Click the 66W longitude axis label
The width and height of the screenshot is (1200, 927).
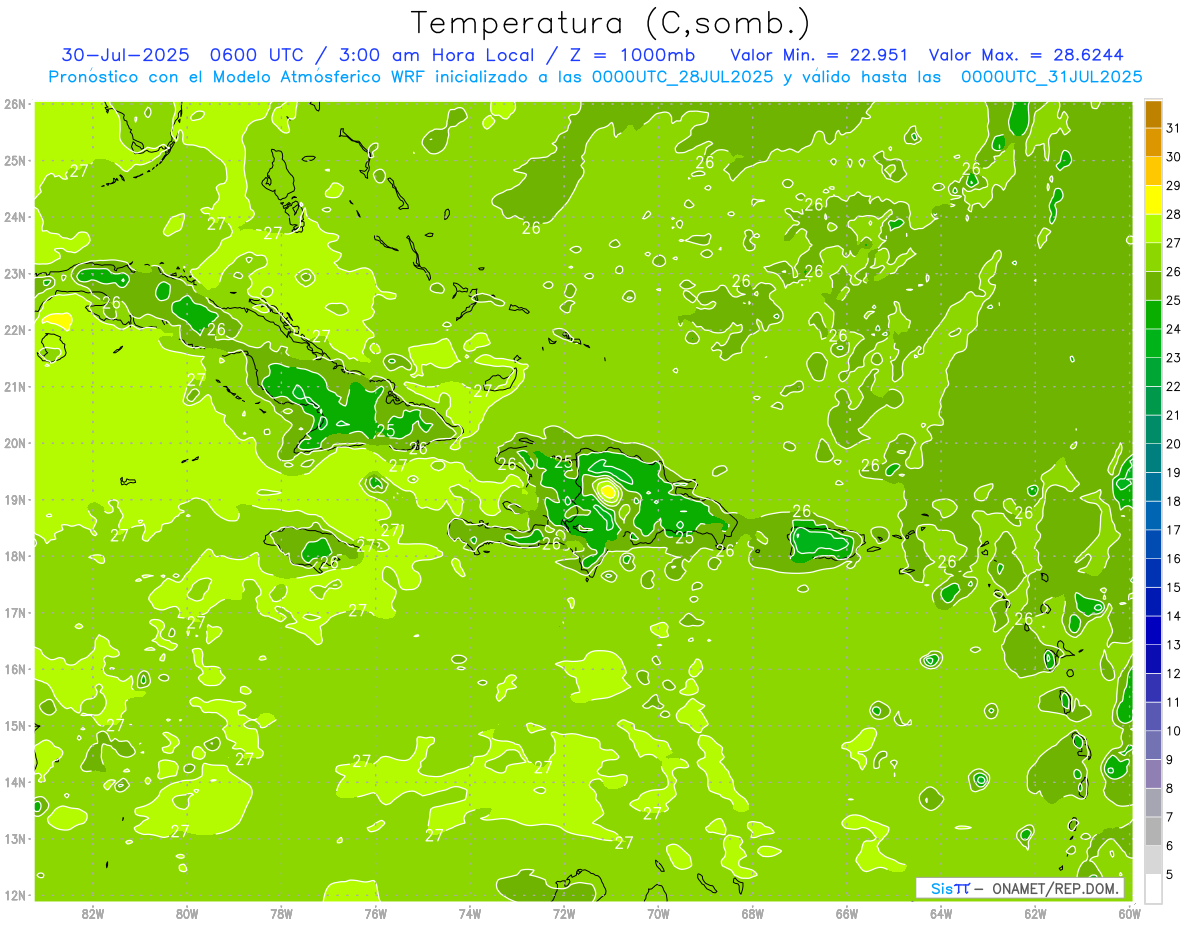847,913
